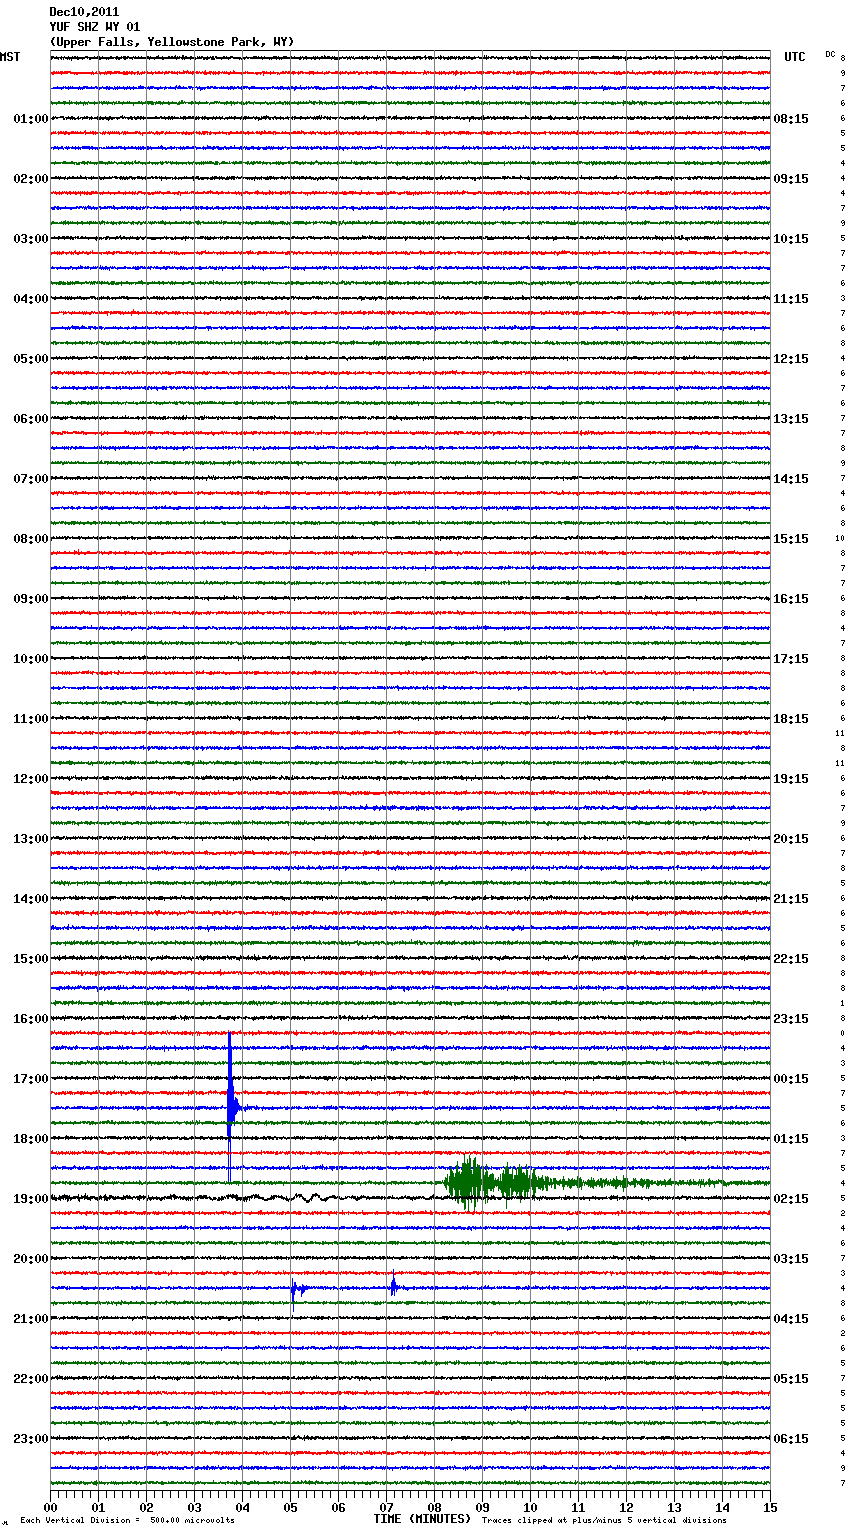Select the 14:00 MST time label
850x1534 pixels.
point(30,899)
